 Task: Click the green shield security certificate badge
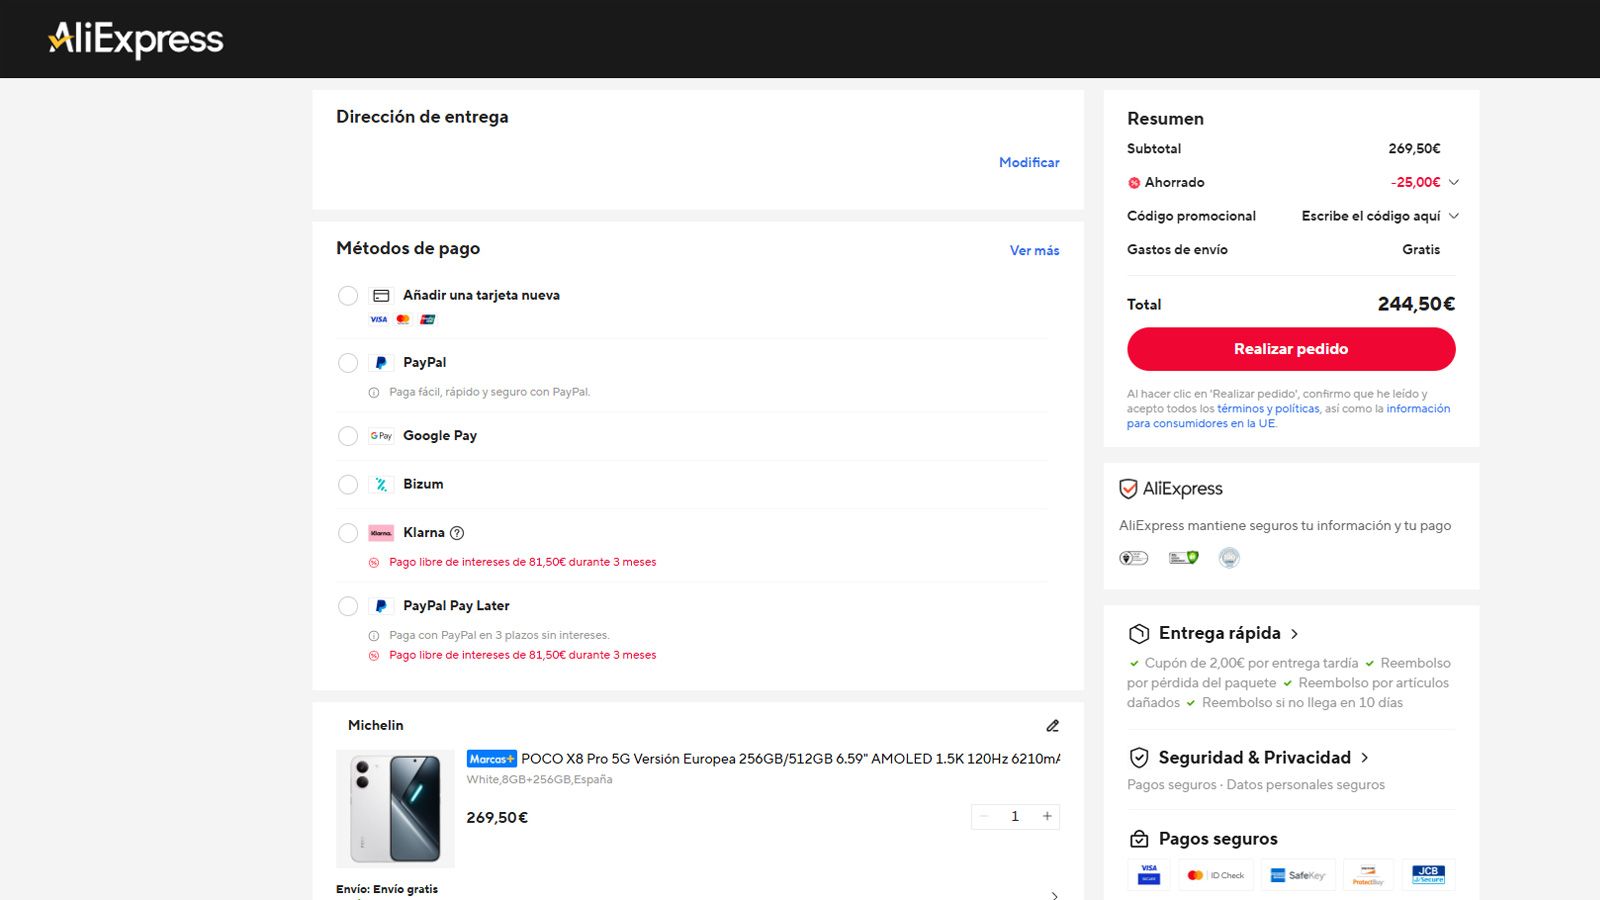tap(1184, 558)
